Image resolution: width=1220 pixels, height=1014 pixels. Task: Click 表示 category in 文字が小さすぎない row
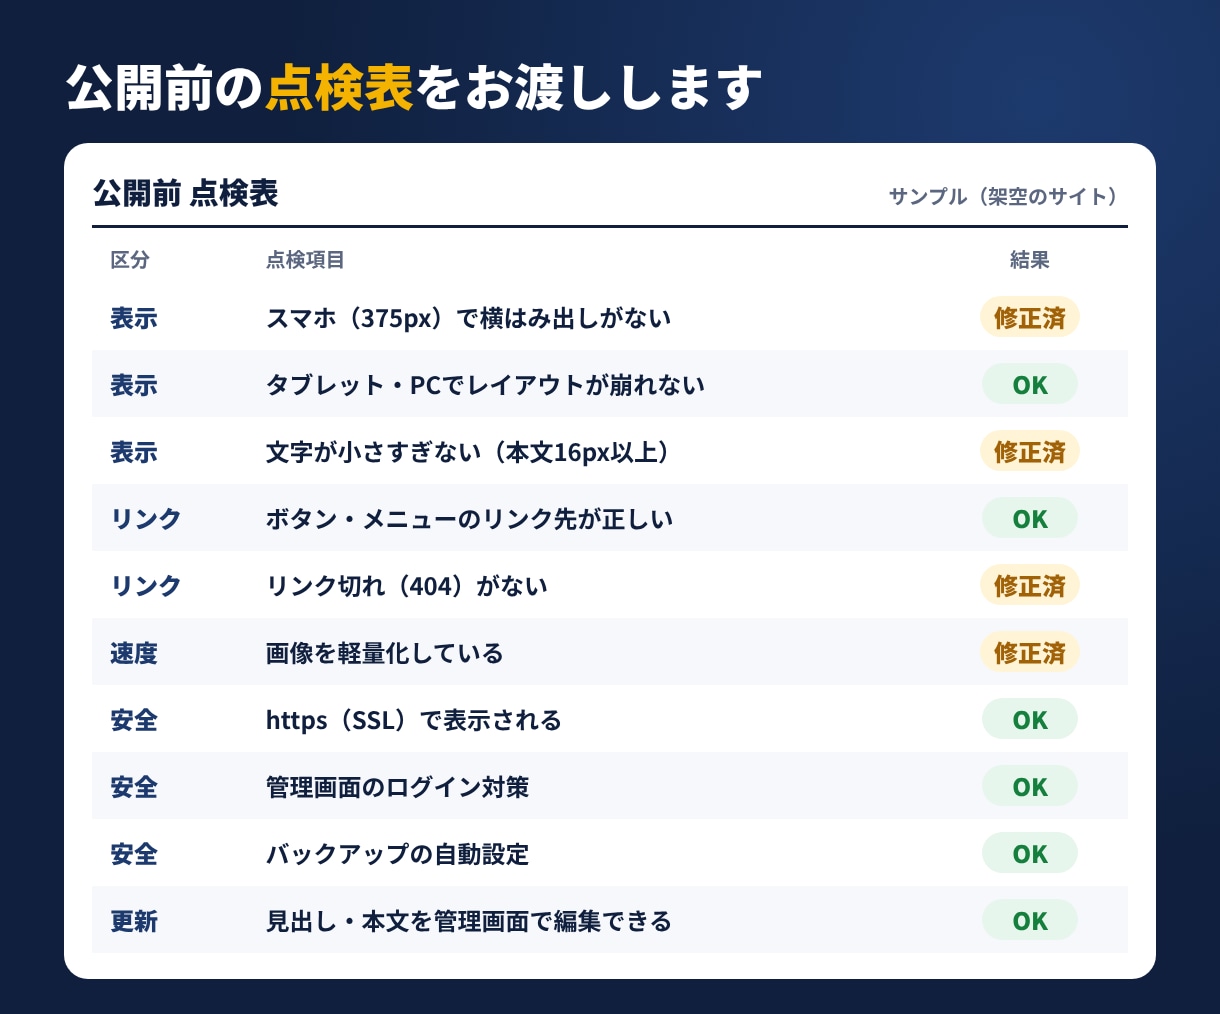(x=134, y=452)
